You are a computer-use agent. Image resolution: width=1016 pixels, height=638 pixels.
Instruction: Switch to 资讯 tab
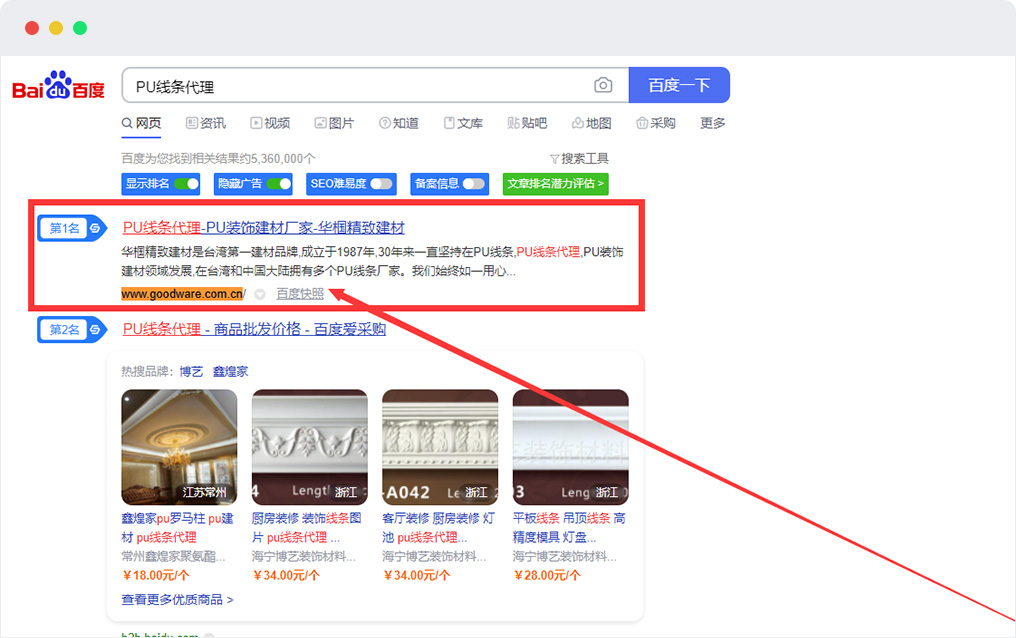point(205,123)
